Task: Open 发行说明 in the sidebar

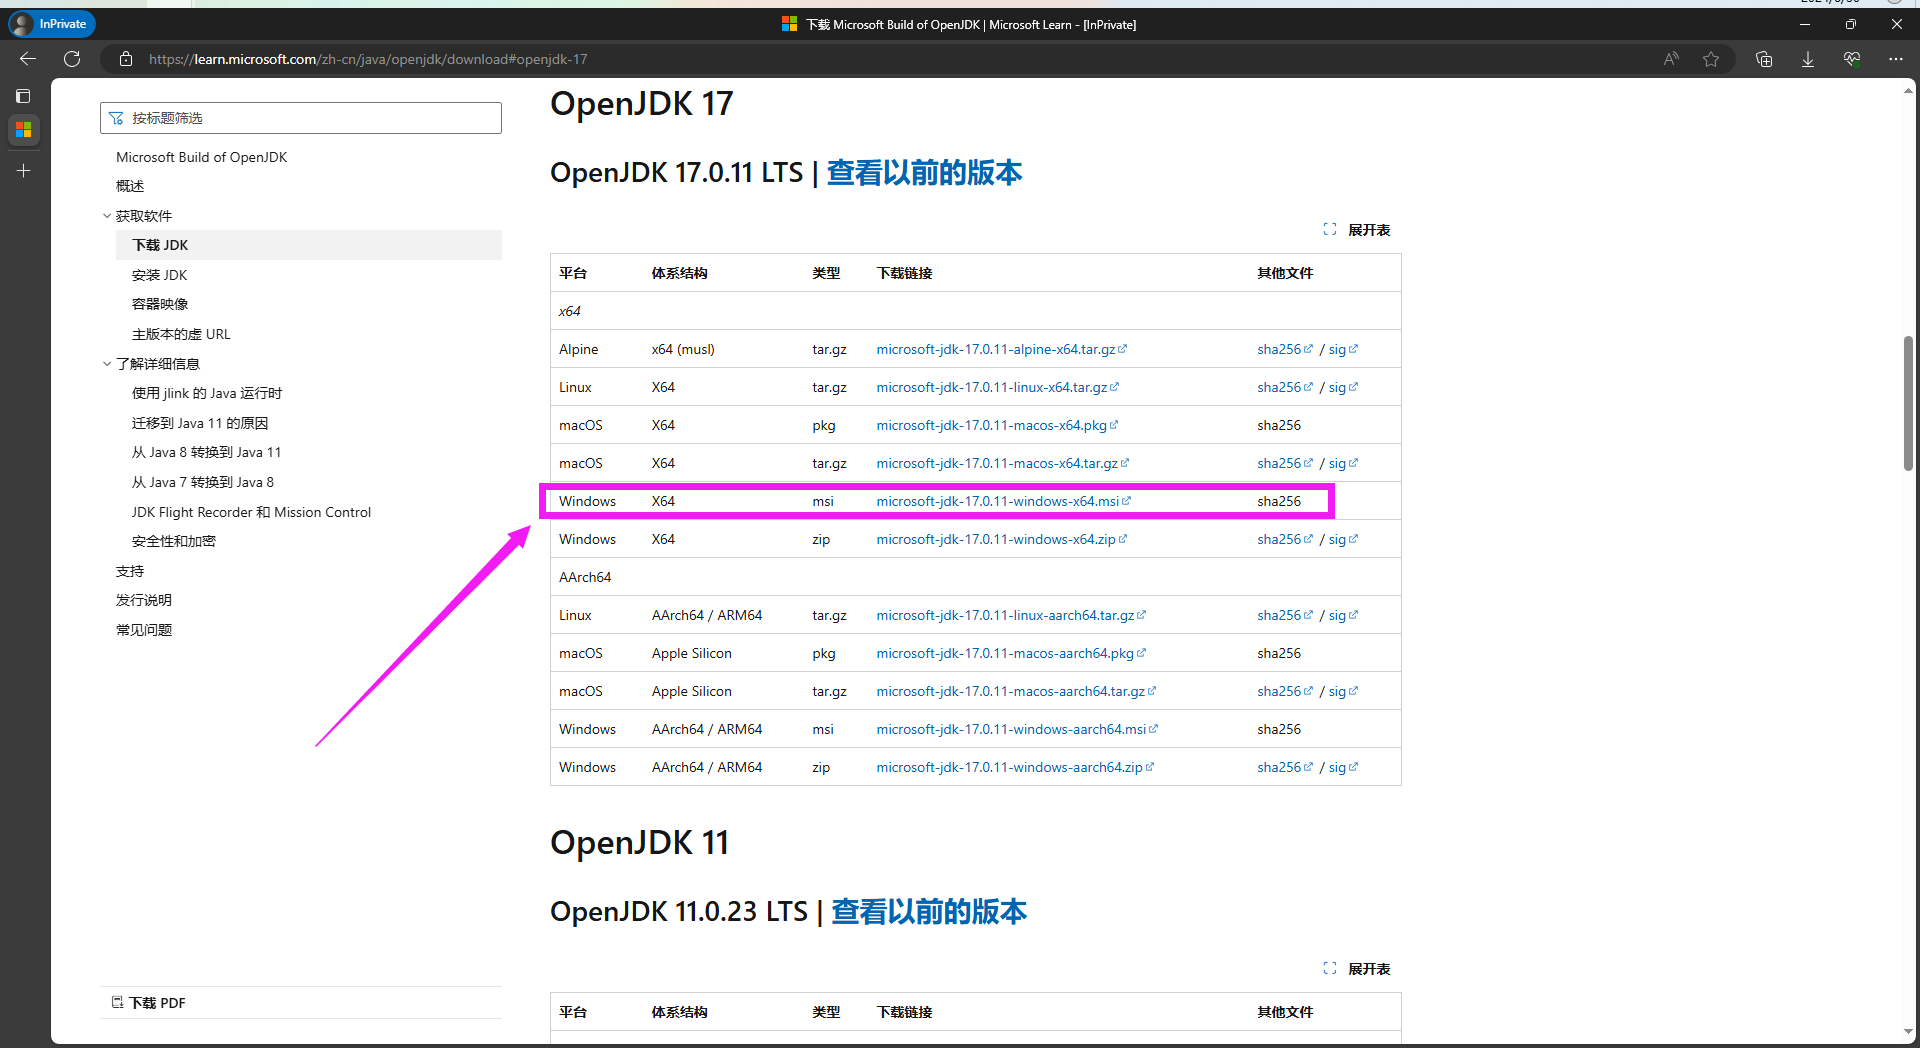Action: 144,600
